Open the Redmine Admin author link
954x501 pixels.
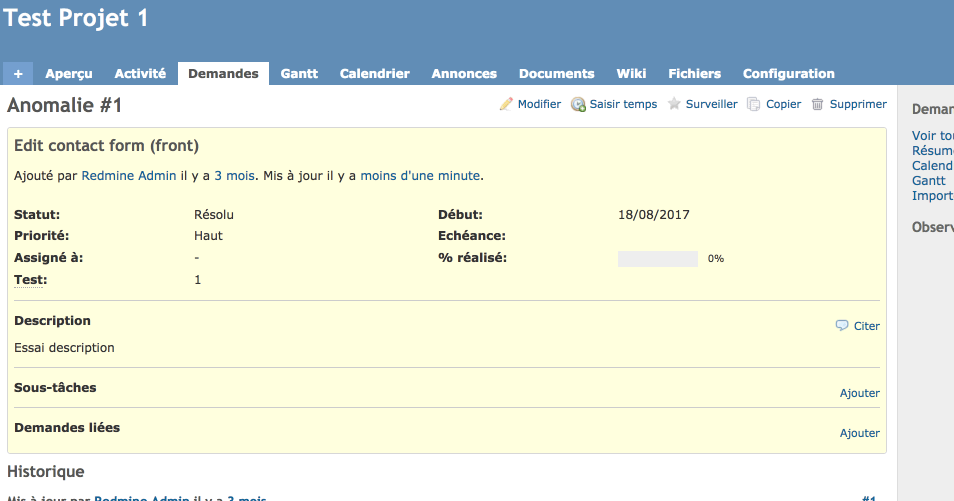[x=128, y=176]
